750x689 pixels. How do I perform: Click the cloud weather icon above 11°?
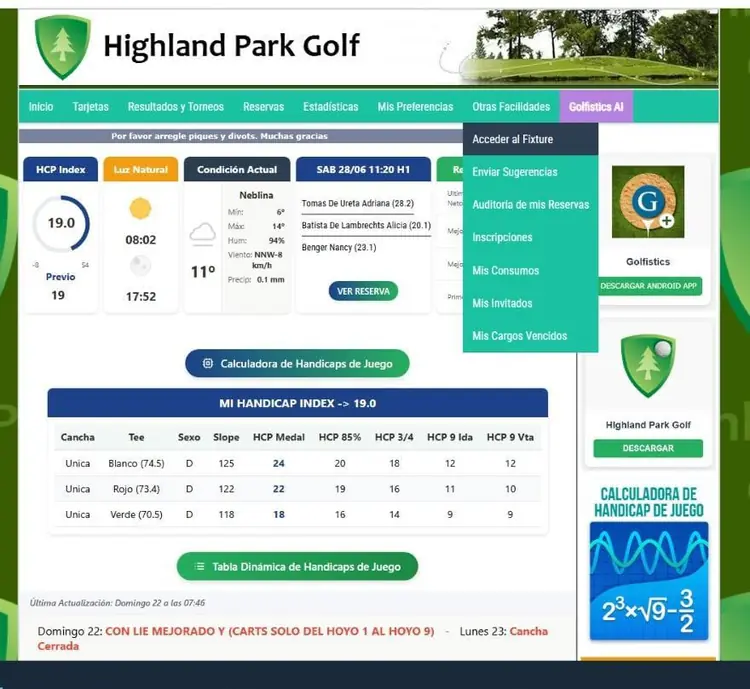click(x=203, y=234)
